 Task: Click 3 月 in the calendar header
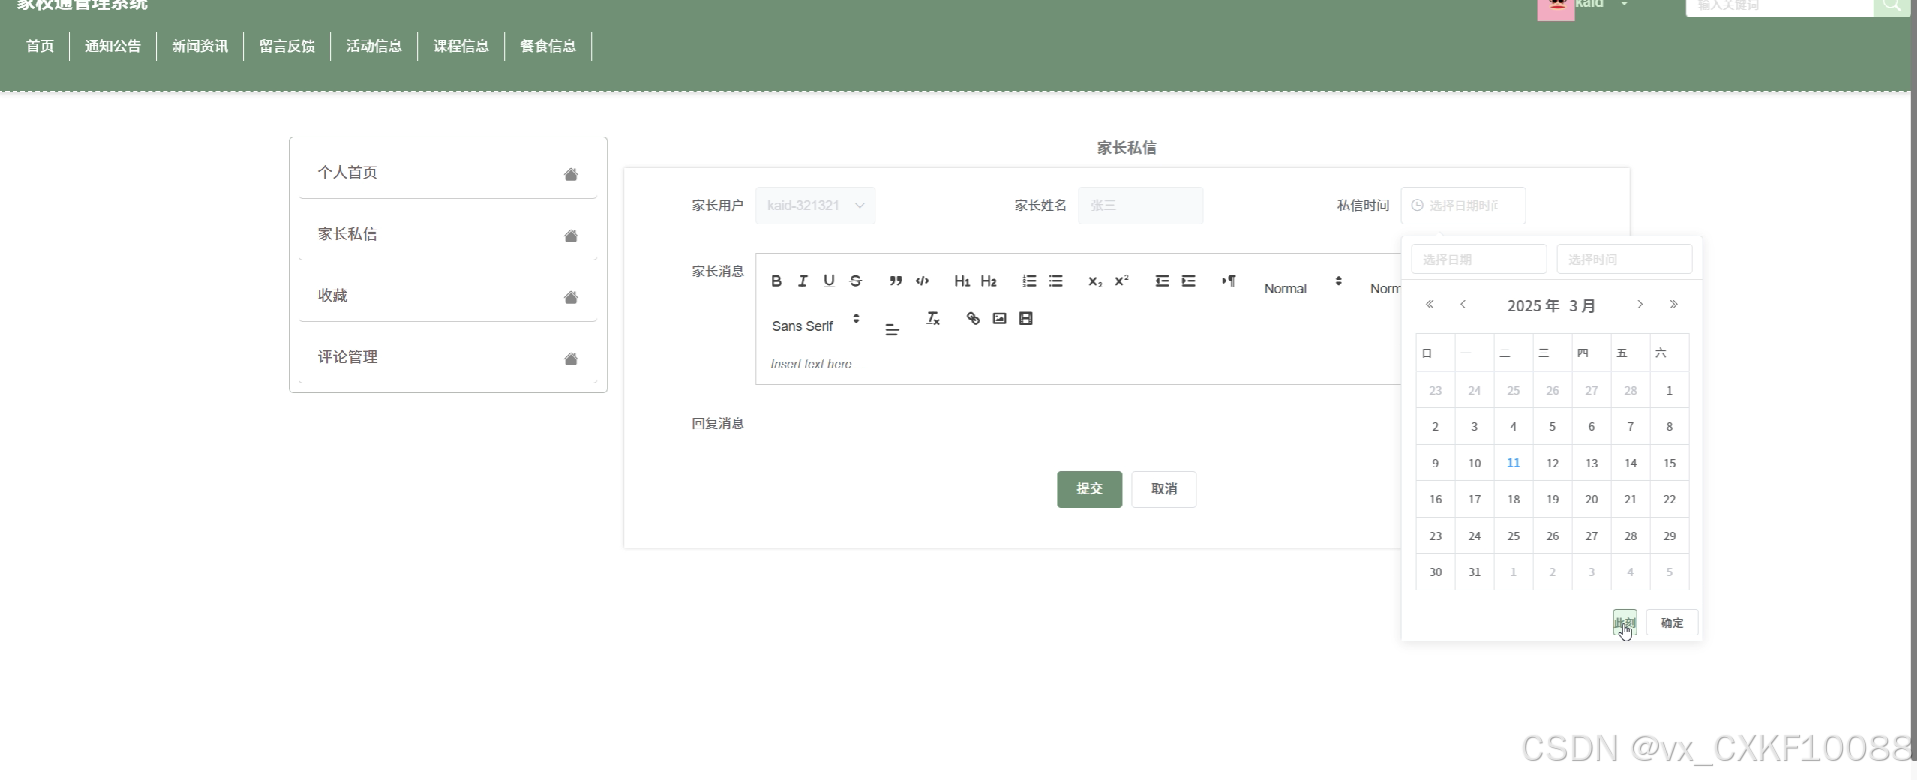coord(1582,306)
